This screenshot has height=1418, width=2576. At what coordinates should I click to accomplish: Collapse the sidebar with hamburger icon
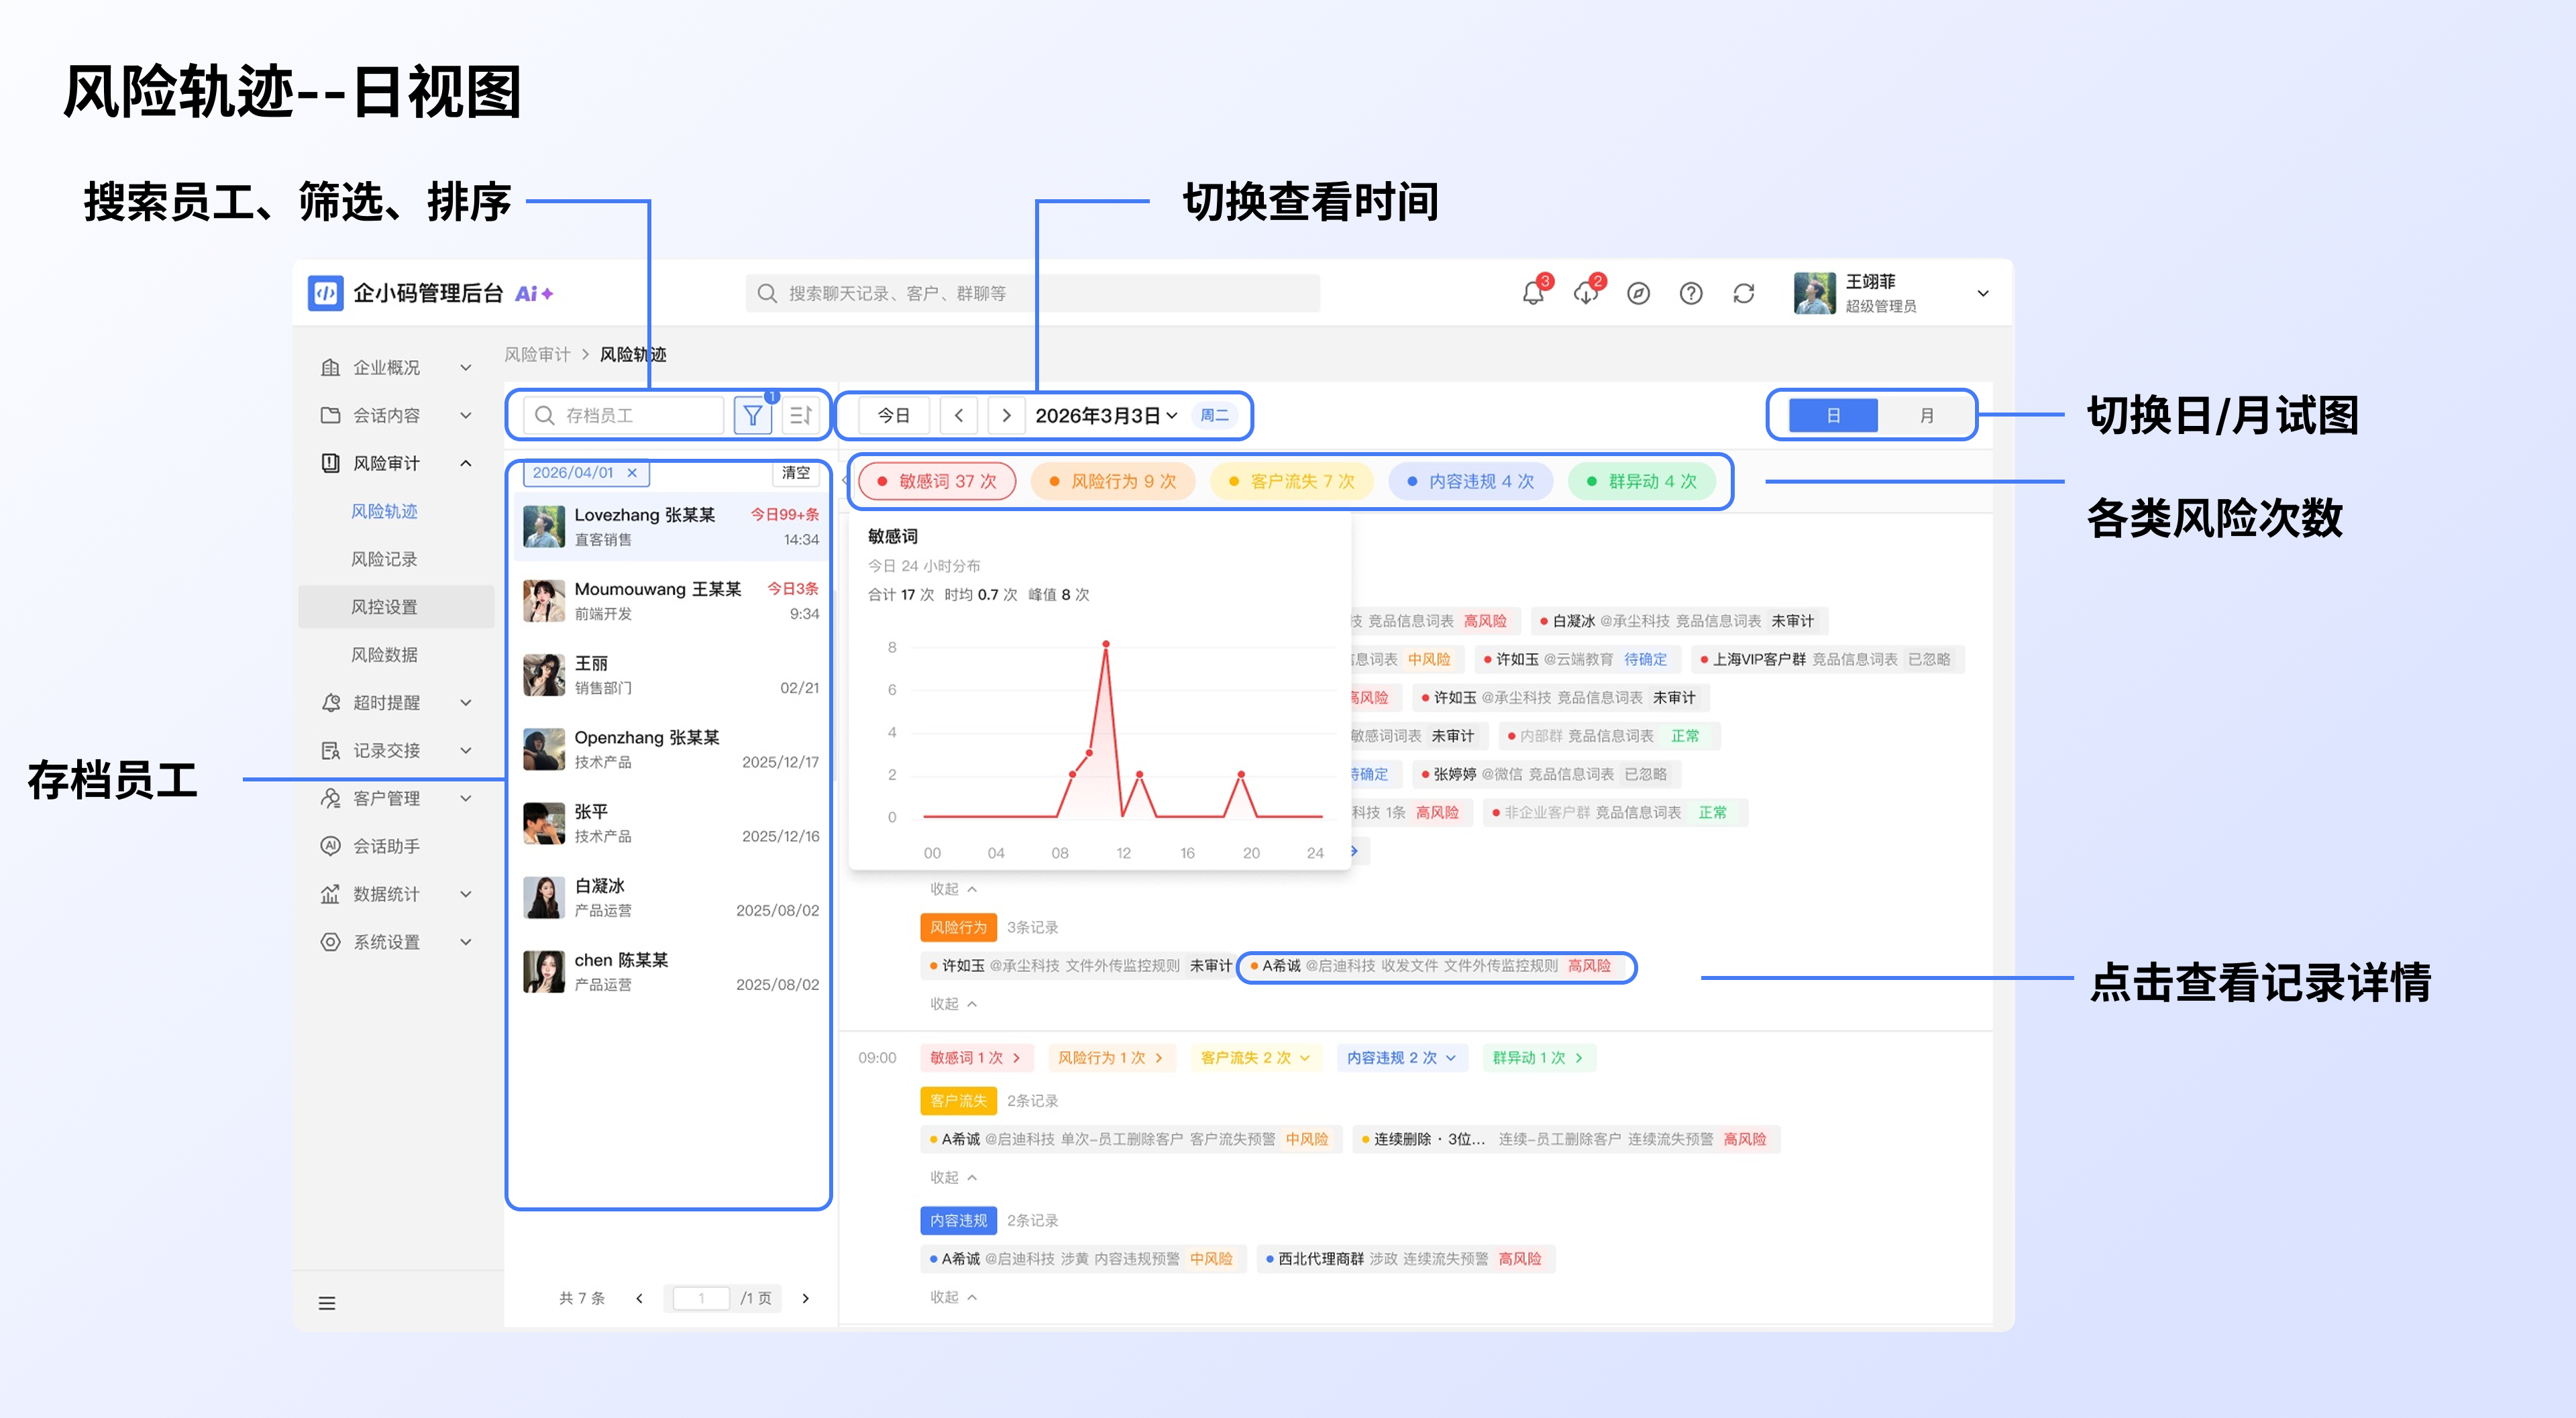(x=327, y=1303)
